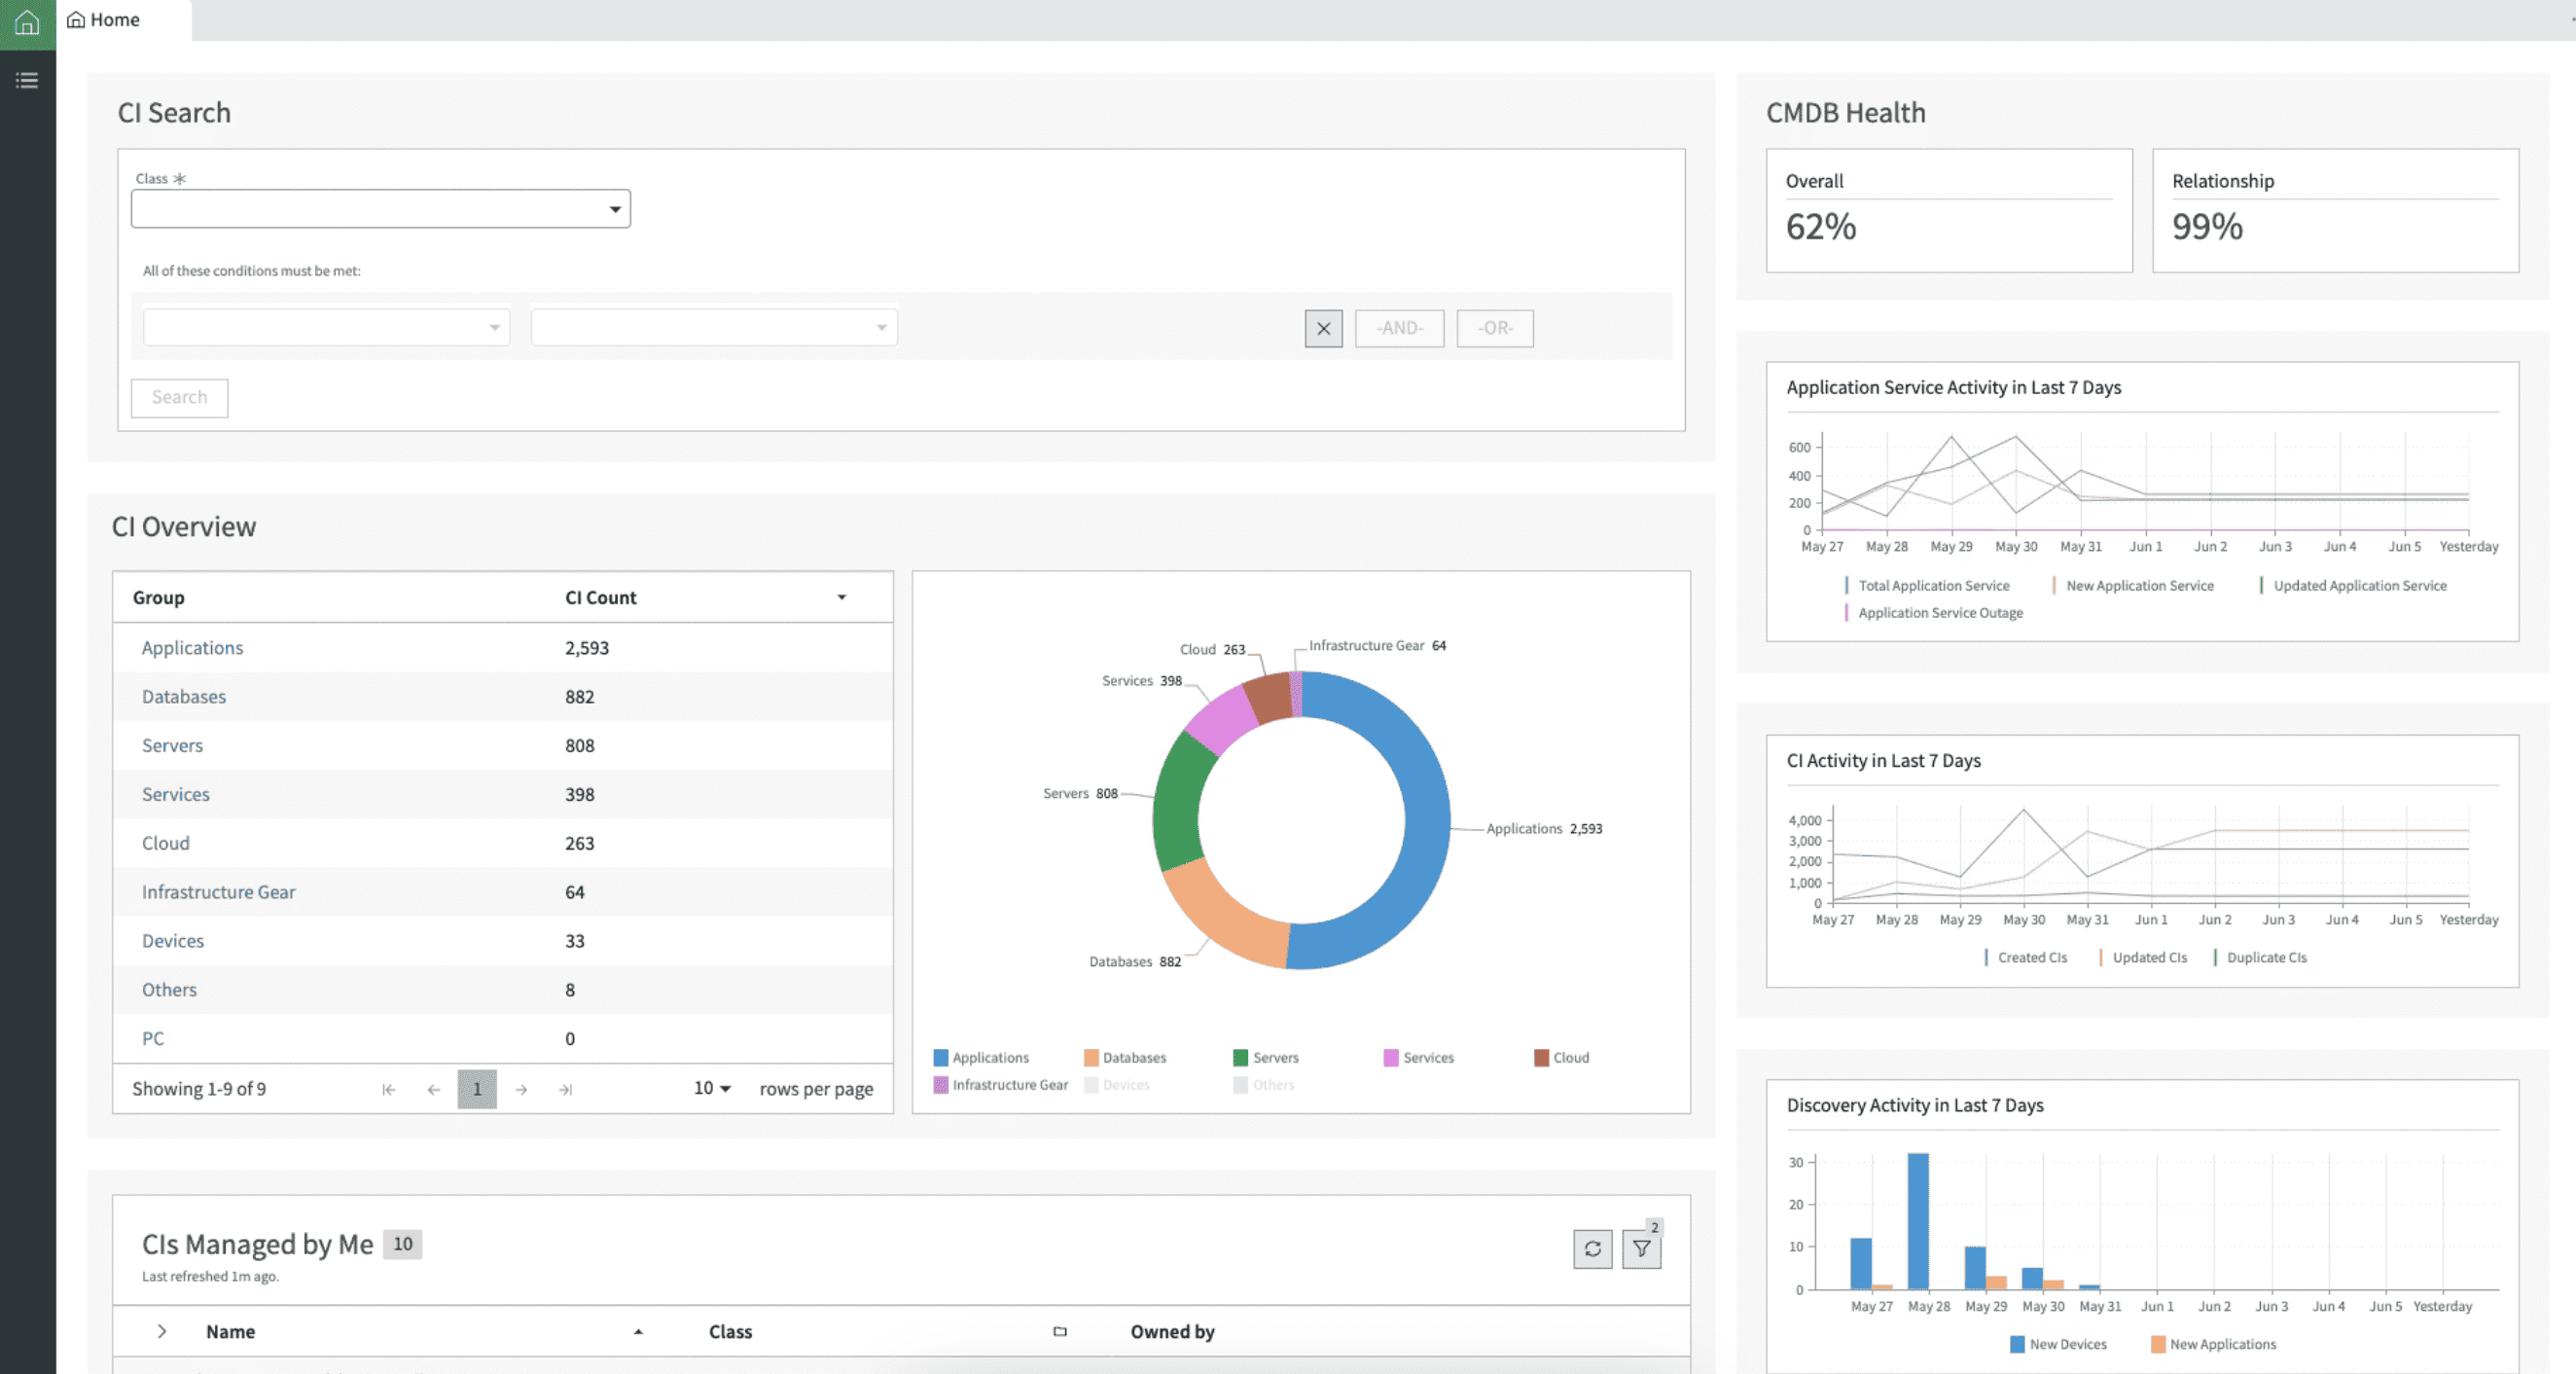This screenshot has height=1374, width=2576.
Task: Toggle Services legend in donut chart
Action: (1418, 1057)
